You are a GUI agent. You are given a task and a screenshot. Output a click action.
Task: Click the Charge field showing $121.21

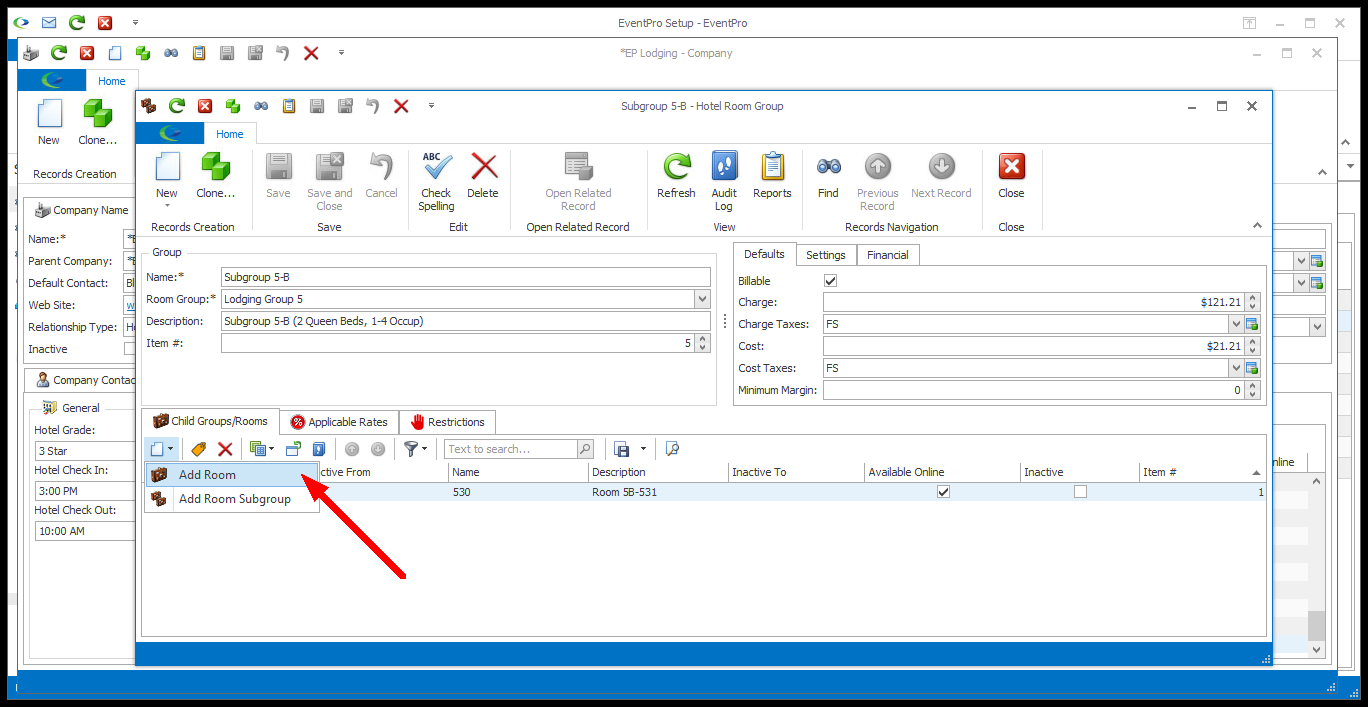[x=1034, y=302]
